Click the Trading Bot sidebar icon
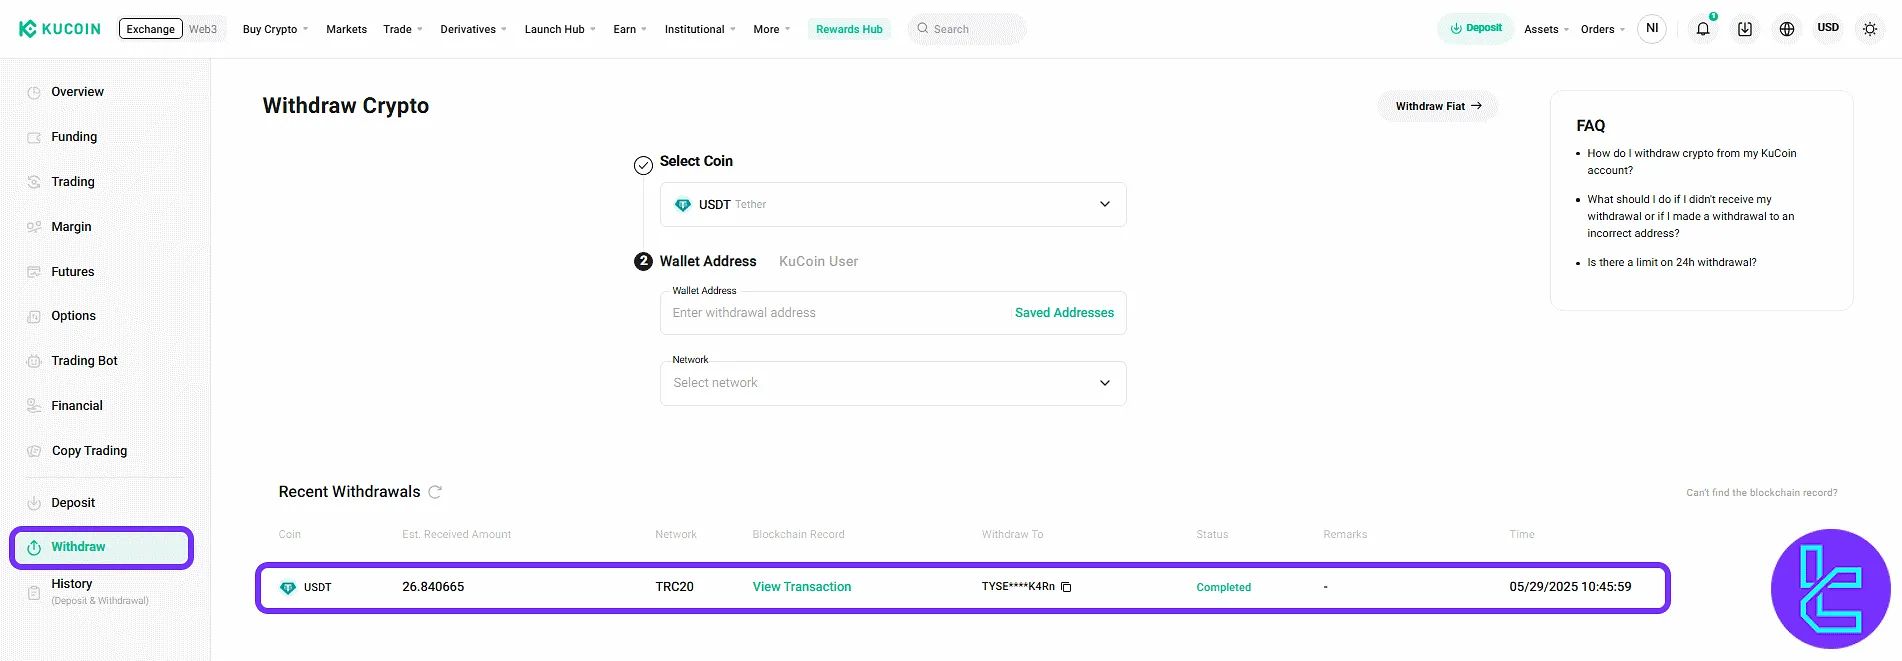The height and width of the screenshot is (661, 1902). coord(34,361)
